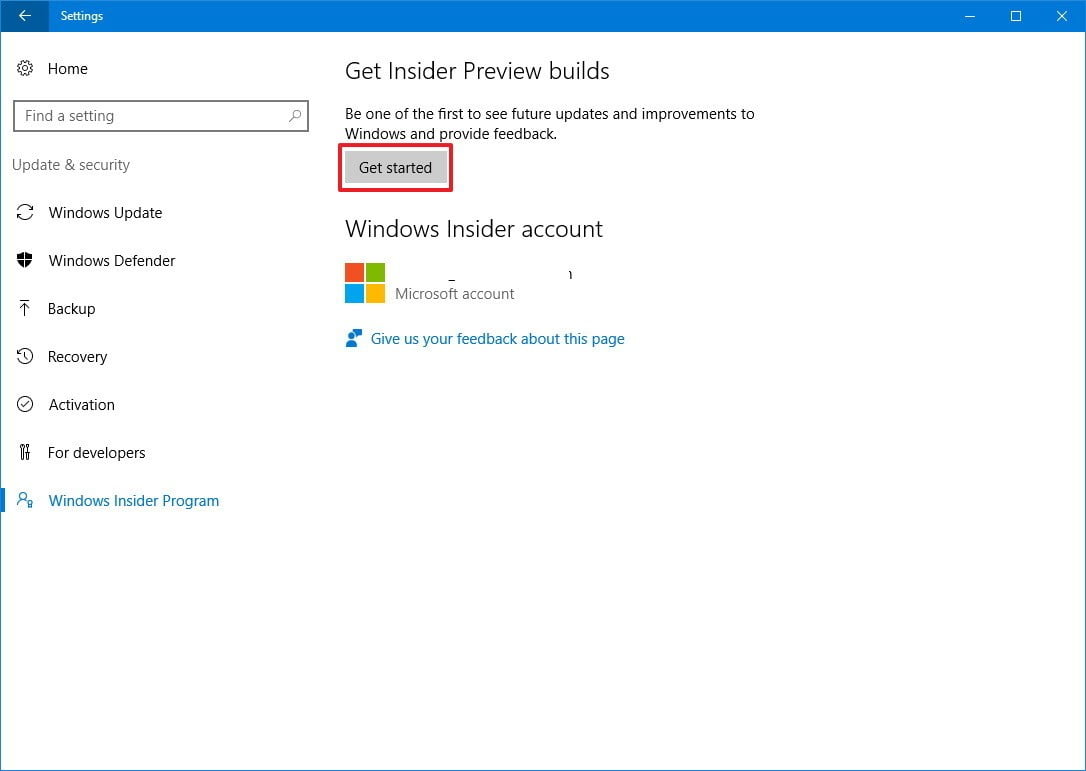1086x771 pixels.
Task: Click the magnifier icon in search box
Action: tap(294, 116)
